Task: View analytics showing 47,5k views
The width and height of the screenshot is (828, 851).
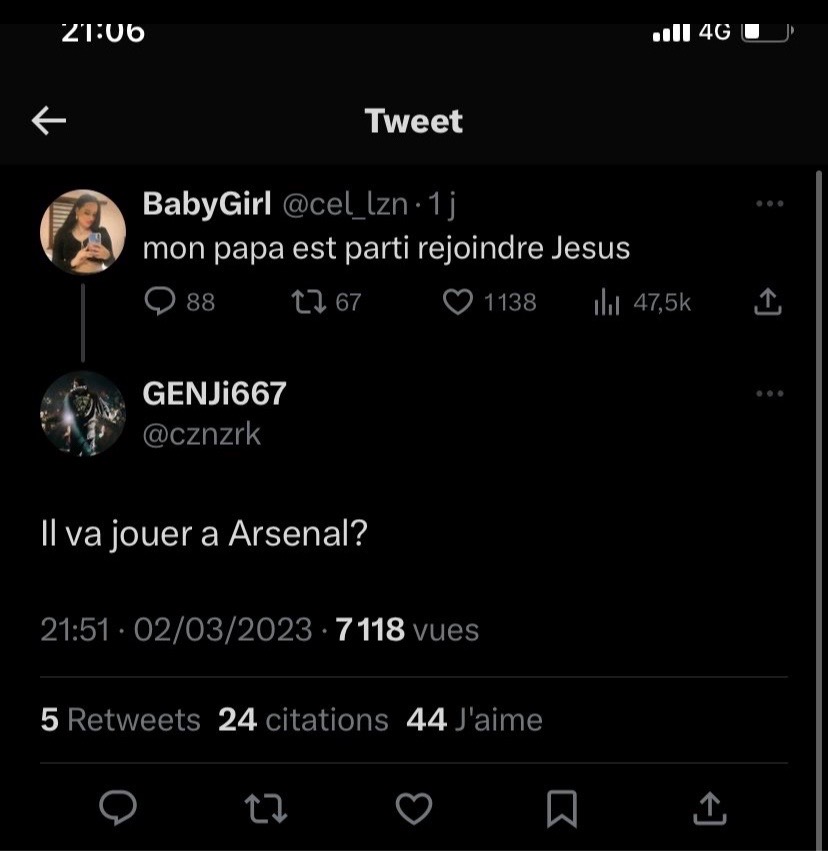Action: [608, 302]
